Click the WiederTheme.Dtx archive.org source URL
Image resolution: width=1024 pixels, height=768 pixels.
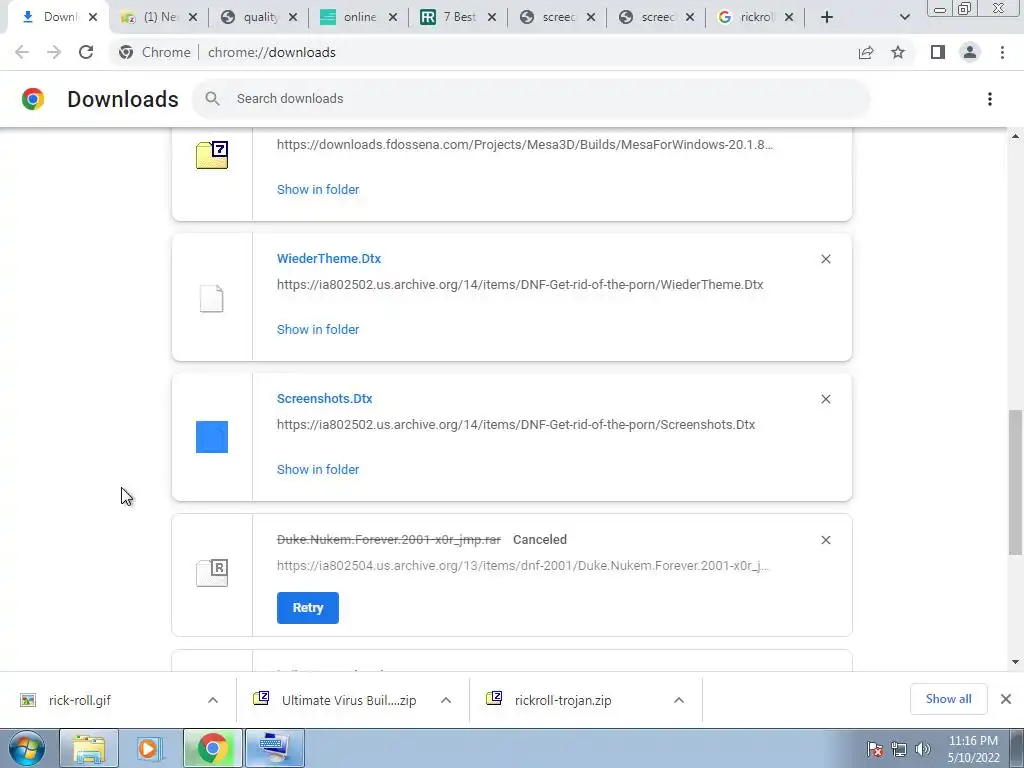pos(520,285)
